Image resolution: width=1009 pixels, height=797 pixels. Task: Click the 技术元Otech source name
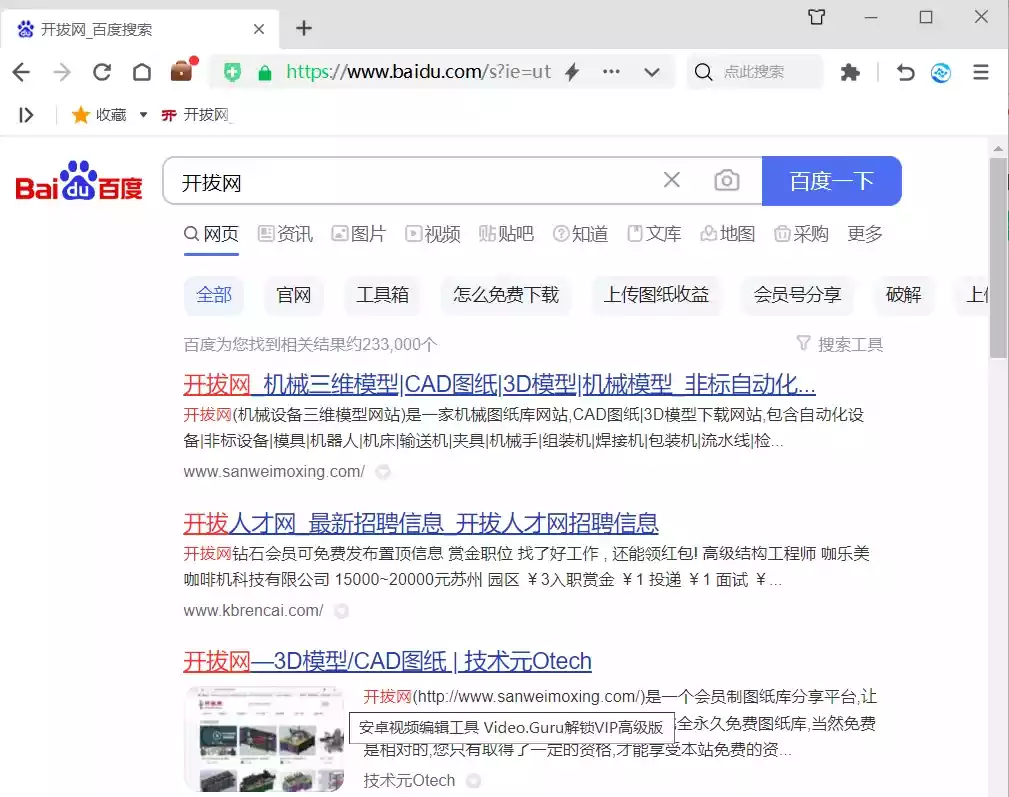coord(409,780)
